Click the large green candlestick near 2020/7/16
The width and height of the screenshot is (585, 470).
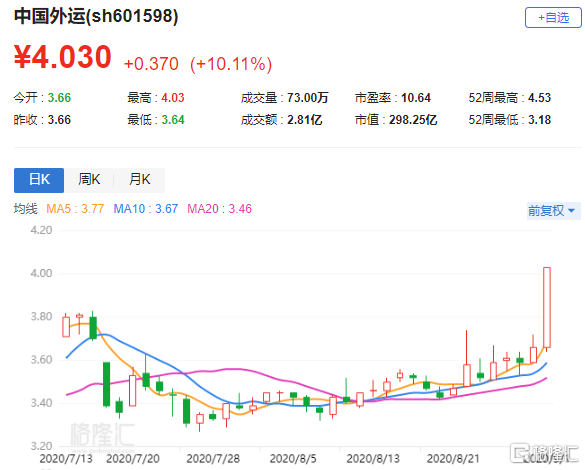[x=107, y=384]
